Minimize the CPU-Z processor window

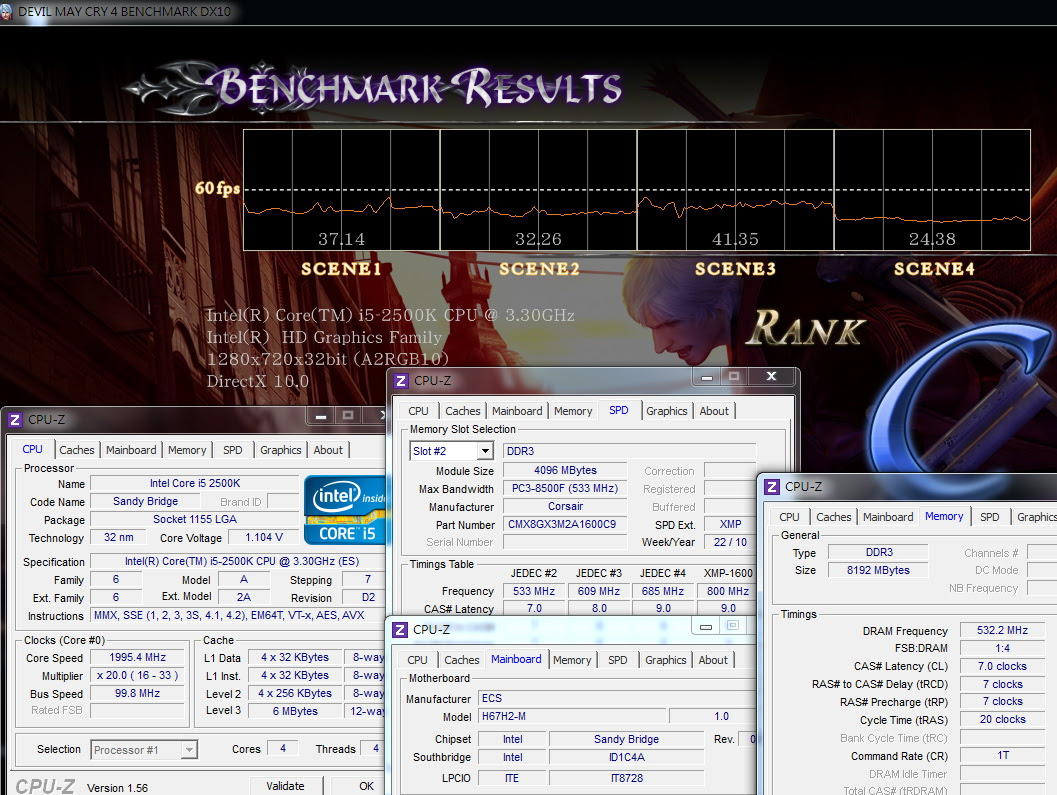(x=320, y=416)
